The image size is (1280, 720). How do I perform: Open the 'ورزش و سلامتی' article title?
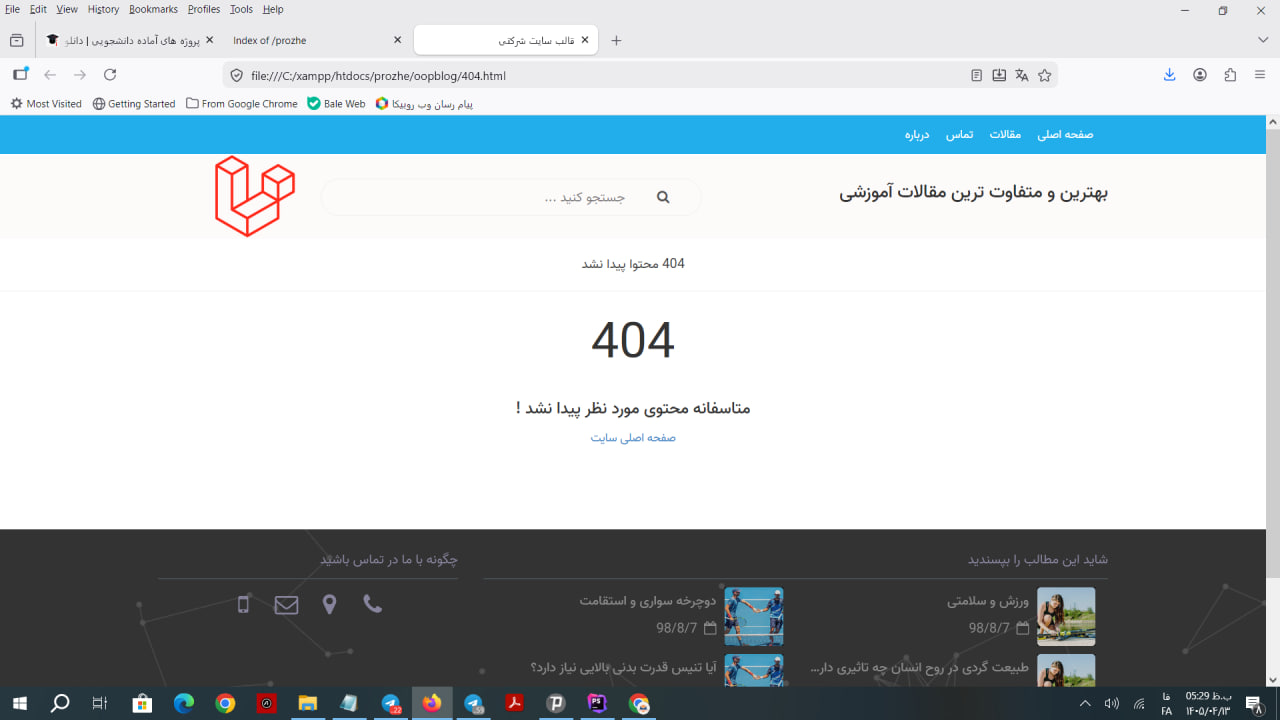[988, 601]
